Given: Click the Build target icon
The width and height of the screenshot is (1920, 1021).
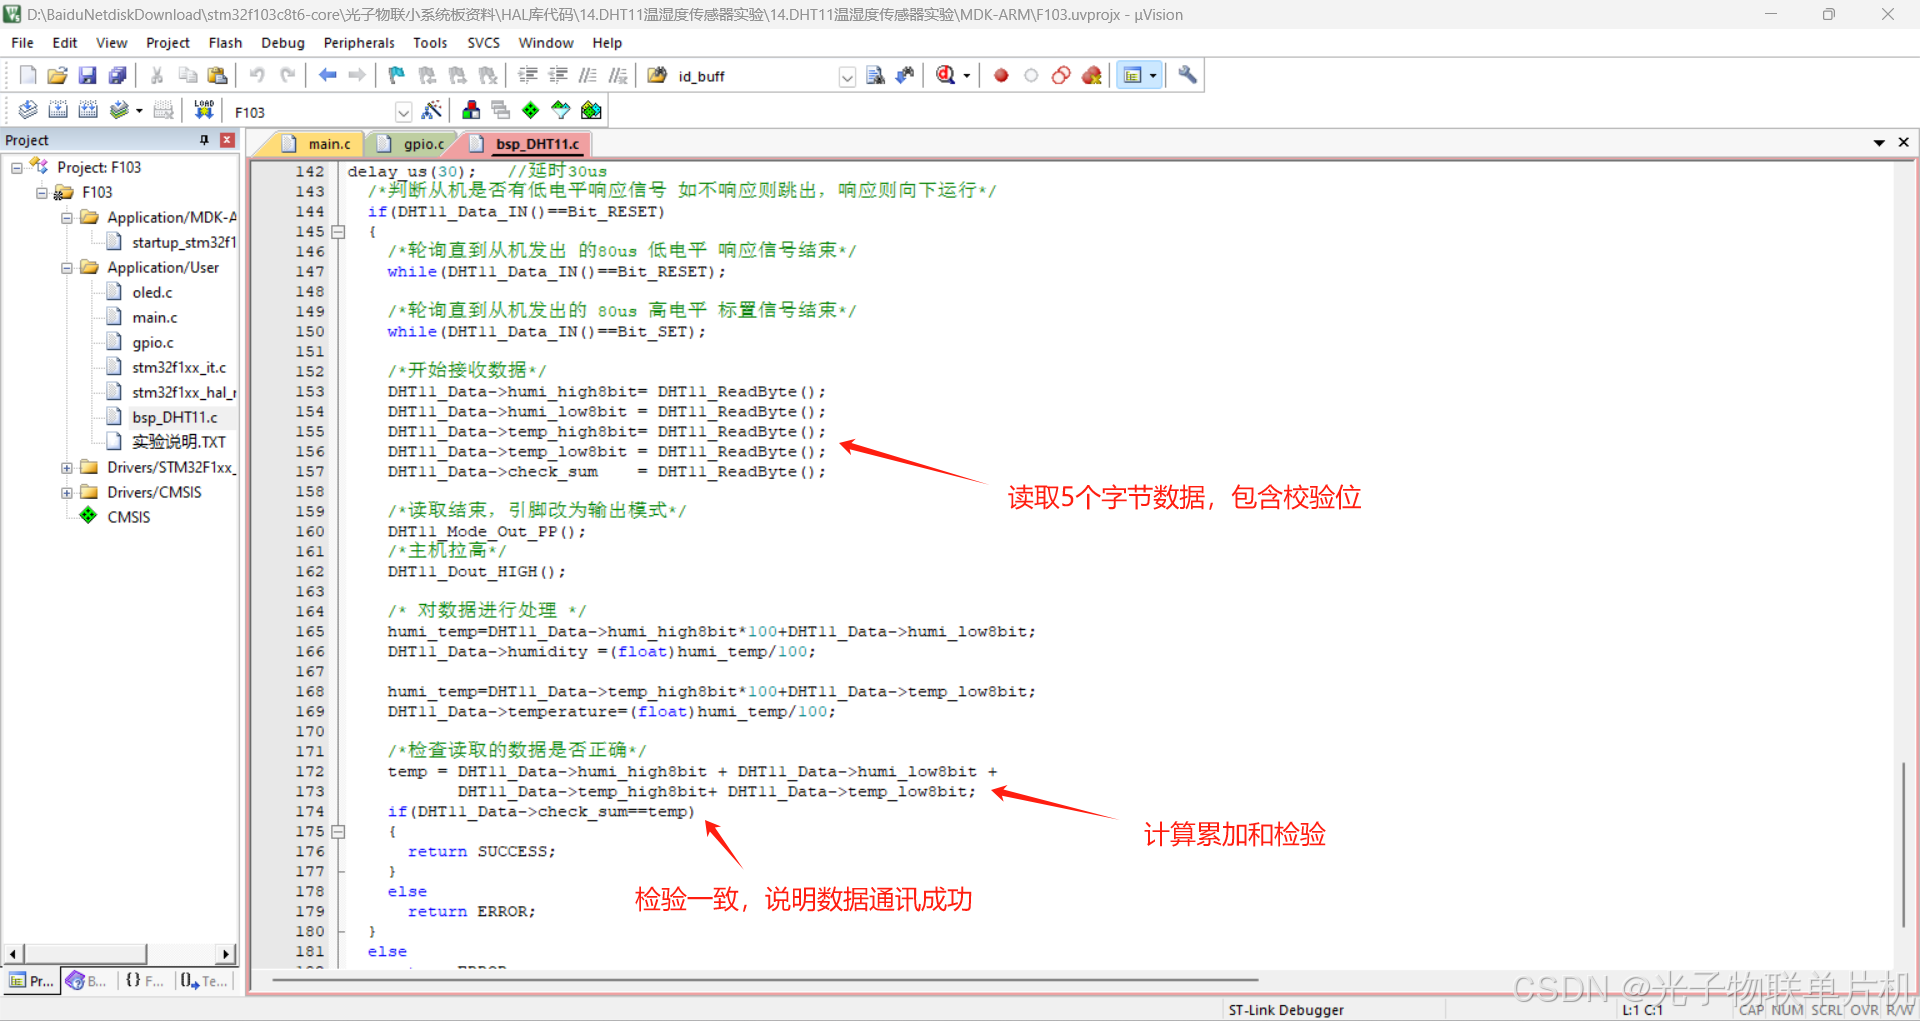Looking at the screenshot, I should coord(58,110).
